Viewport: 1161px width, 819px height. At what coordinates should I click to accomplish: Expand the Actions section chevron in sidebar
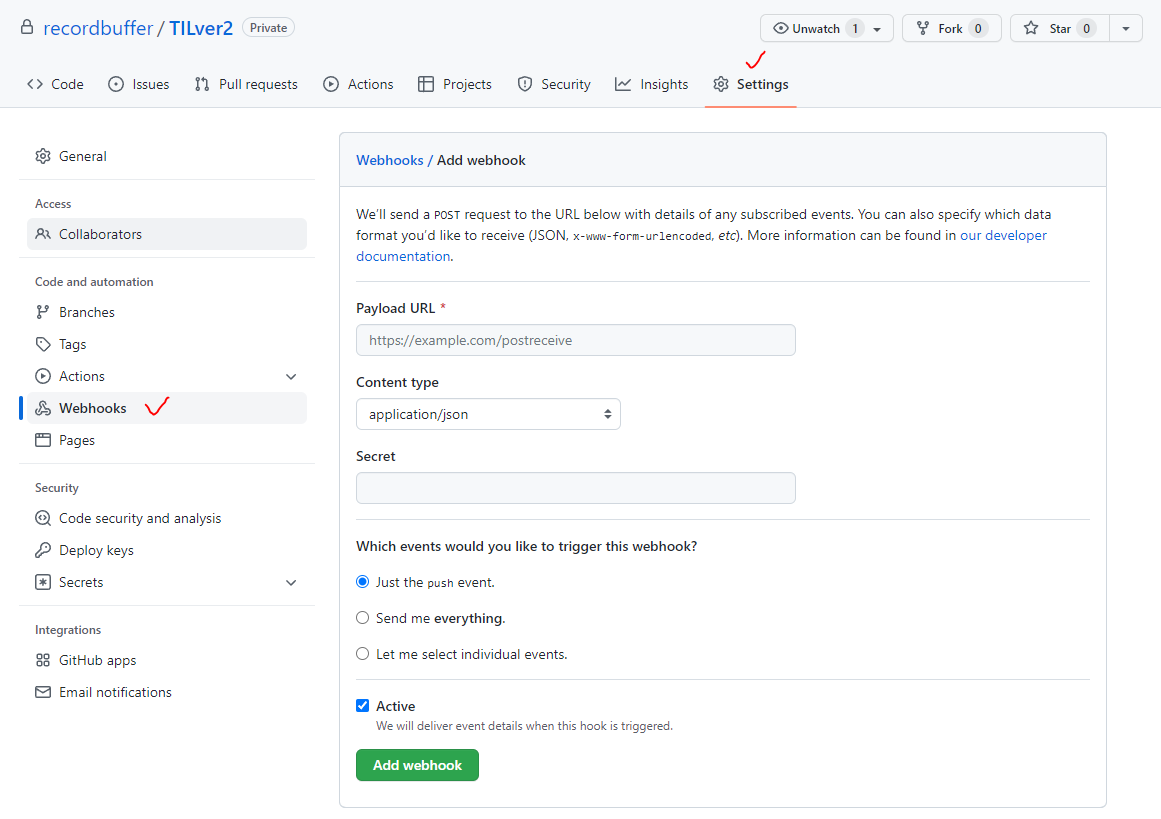pos(291,376)
